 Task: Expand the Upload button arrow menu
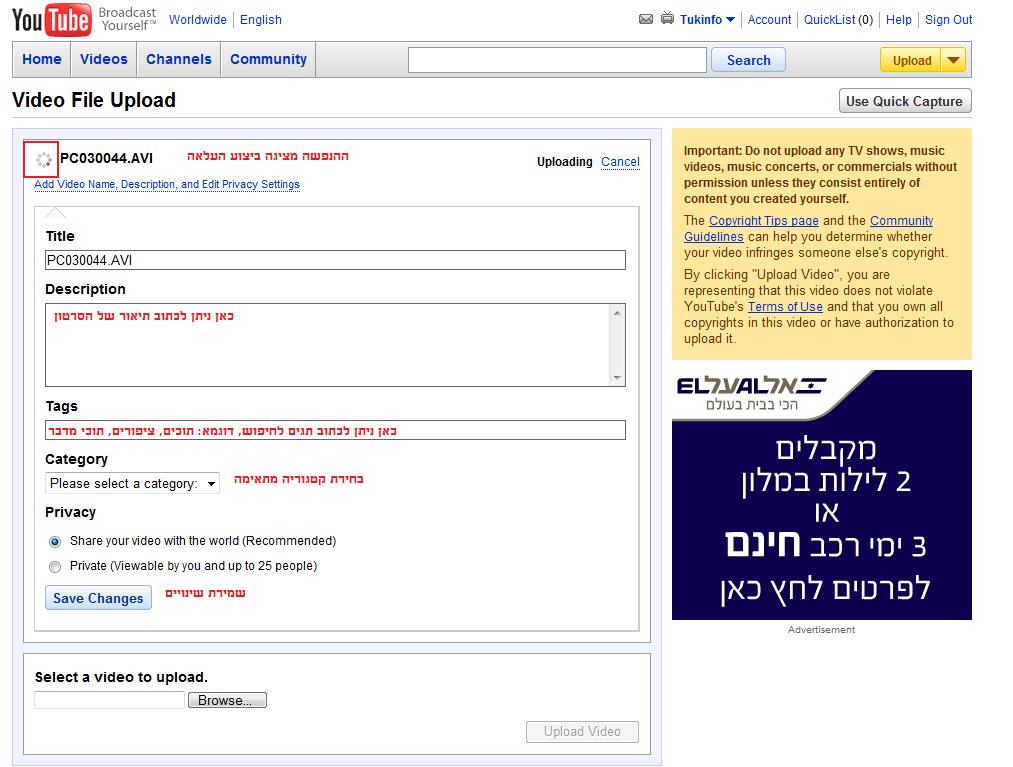pos(954,60)
